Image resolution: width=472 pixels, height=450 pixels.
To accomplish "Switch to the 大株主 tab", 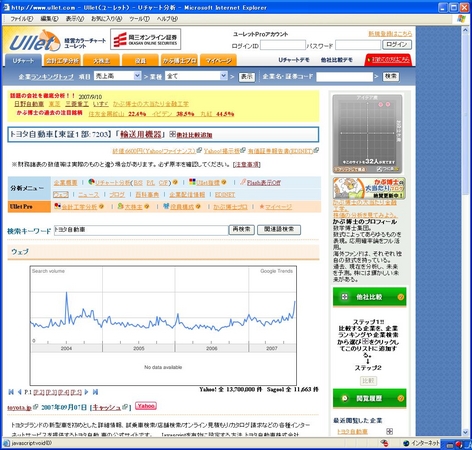I will tap(101, 61).
